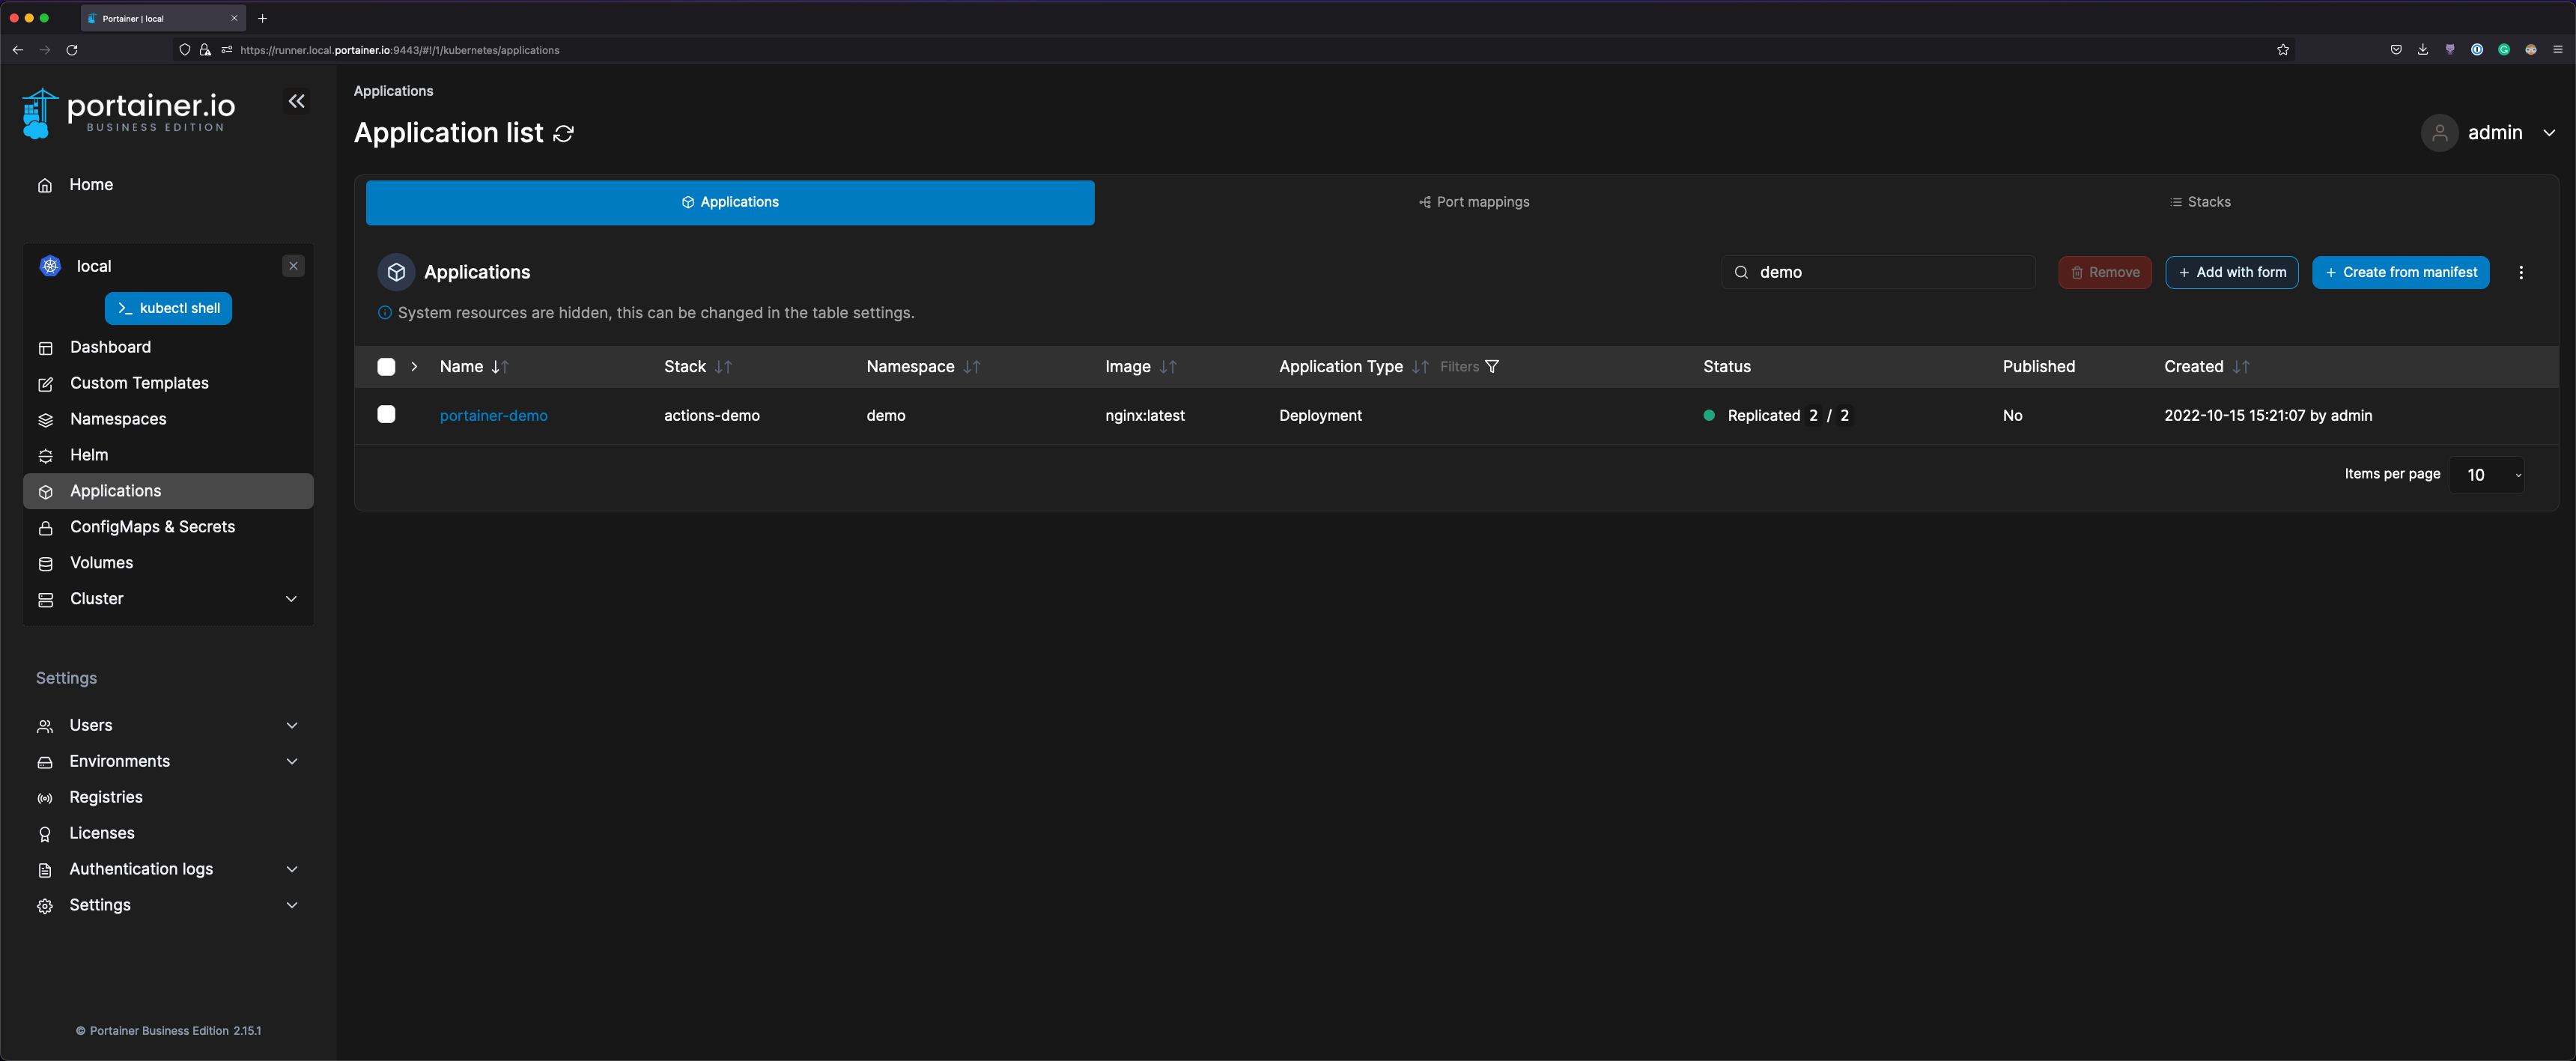This screenshot has height=1061, width=2576.
Task: Open Dashboard in sidebar
Action: pyautogui.click(x=110, y=347)
